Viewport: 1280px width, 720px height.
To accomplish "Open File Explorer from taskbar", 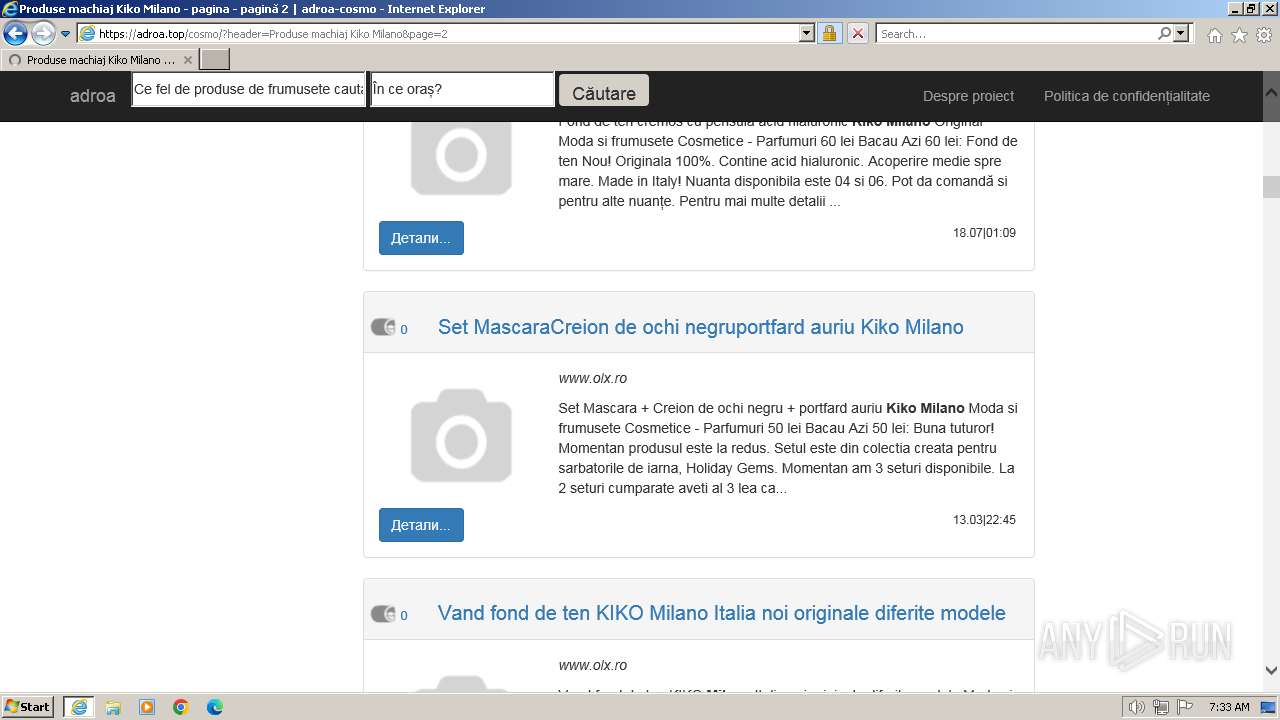I will 113,707.
